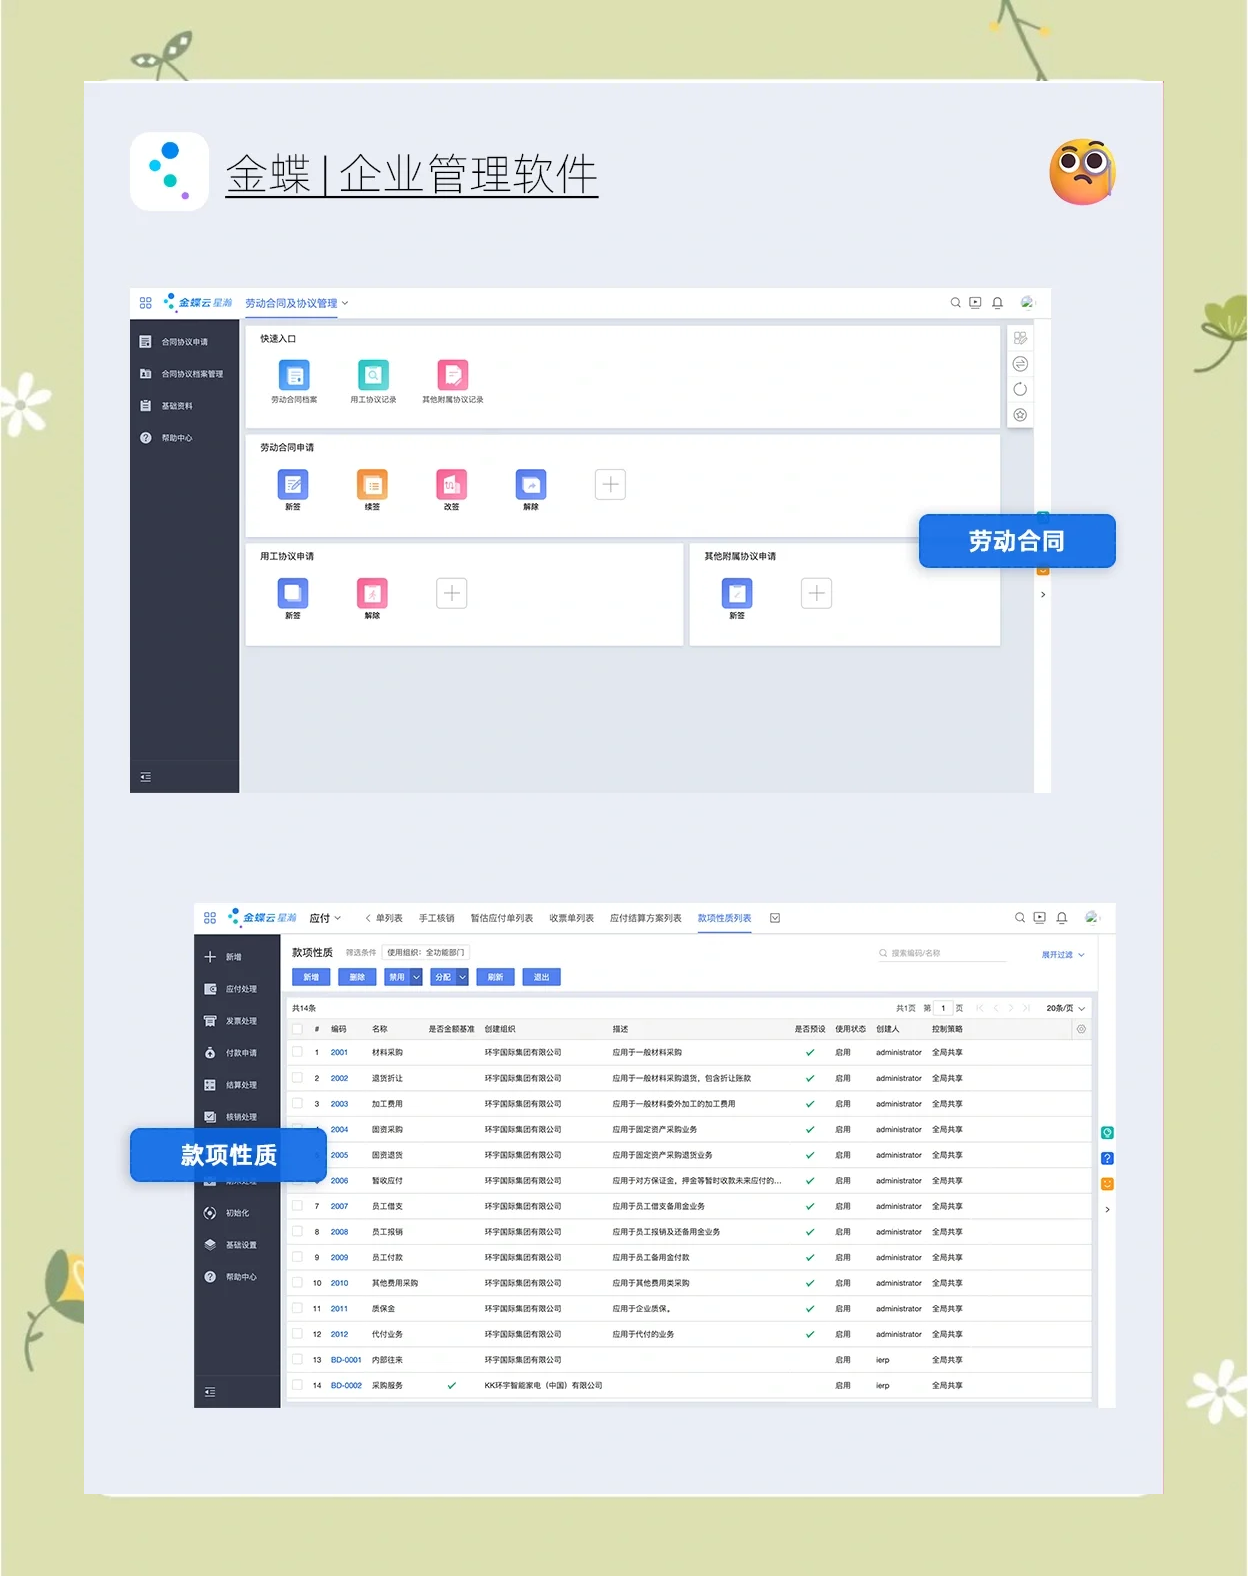Click swap arrows icon on right toolbar
The image size is (1248, 1576).
tap(1020, 364)
